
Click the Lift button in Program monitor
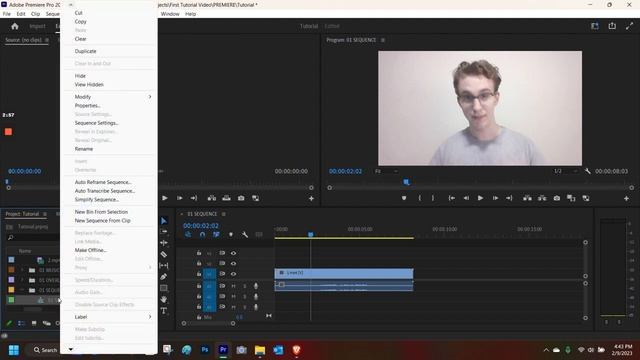click(527, 198)
